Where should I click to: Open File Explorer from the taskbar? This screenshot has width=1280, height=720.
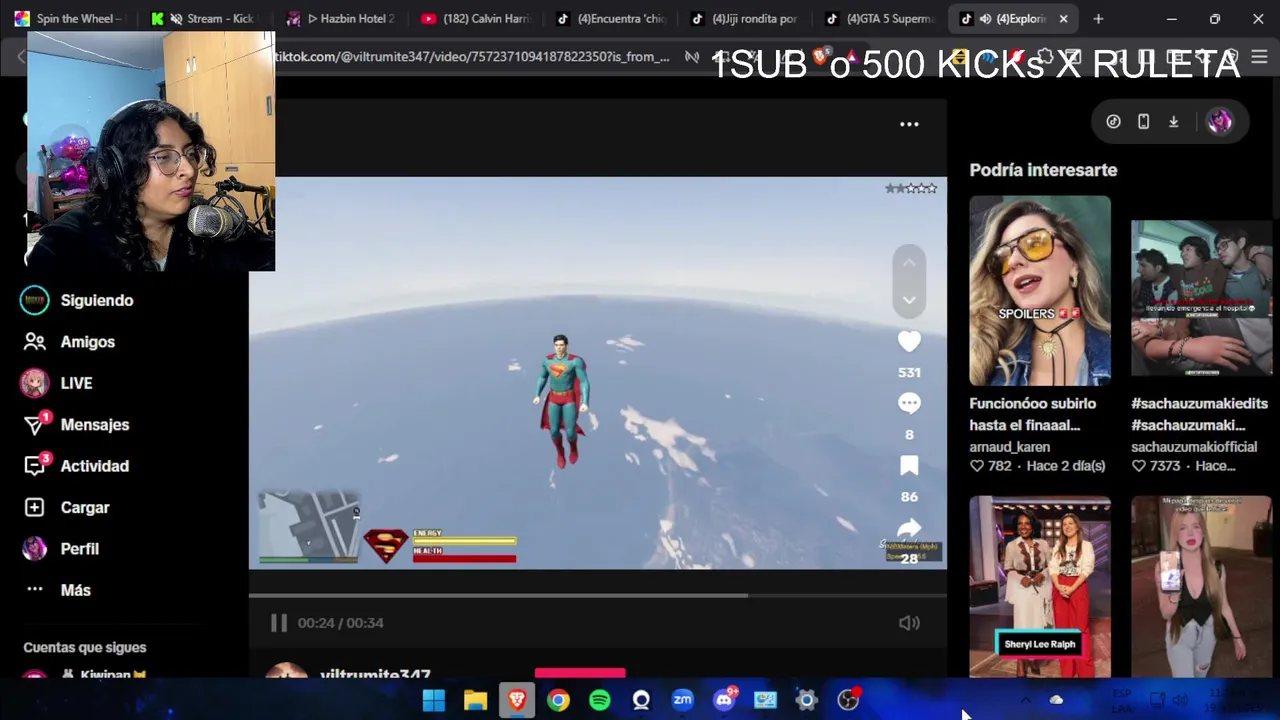[x=475, y=700]
